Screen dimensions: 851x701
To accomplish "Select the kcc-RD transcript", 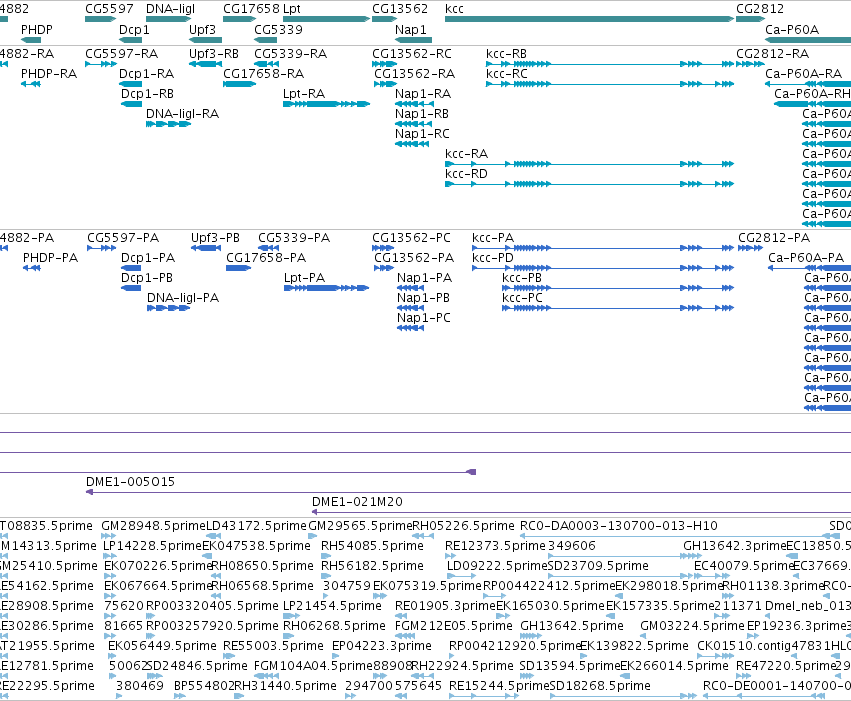I will click(x=589, y=184).
